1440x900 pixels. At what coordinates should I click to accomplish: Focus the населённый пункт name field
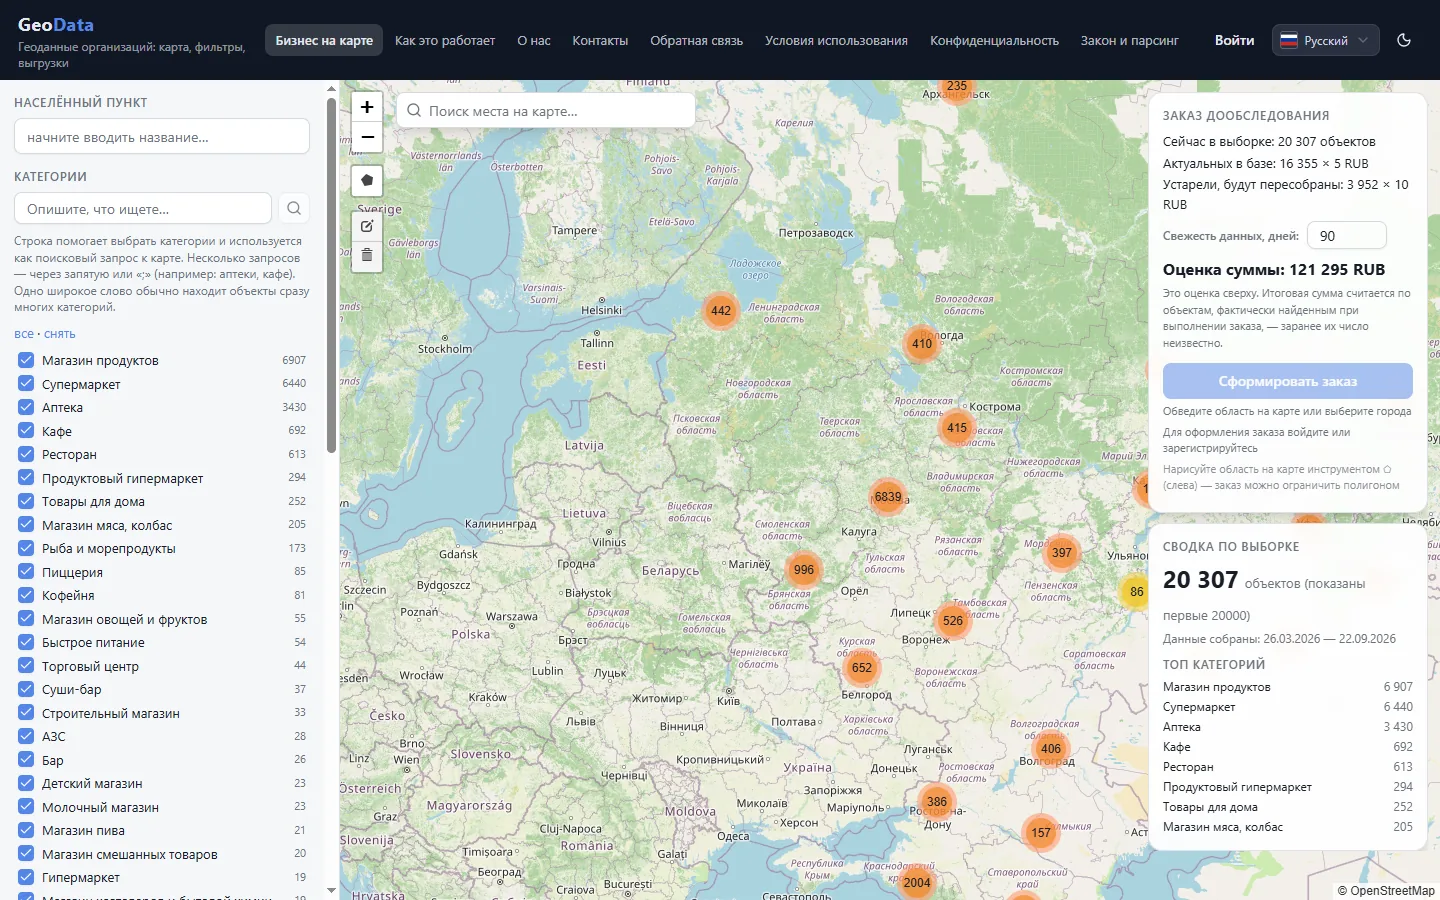162,137
